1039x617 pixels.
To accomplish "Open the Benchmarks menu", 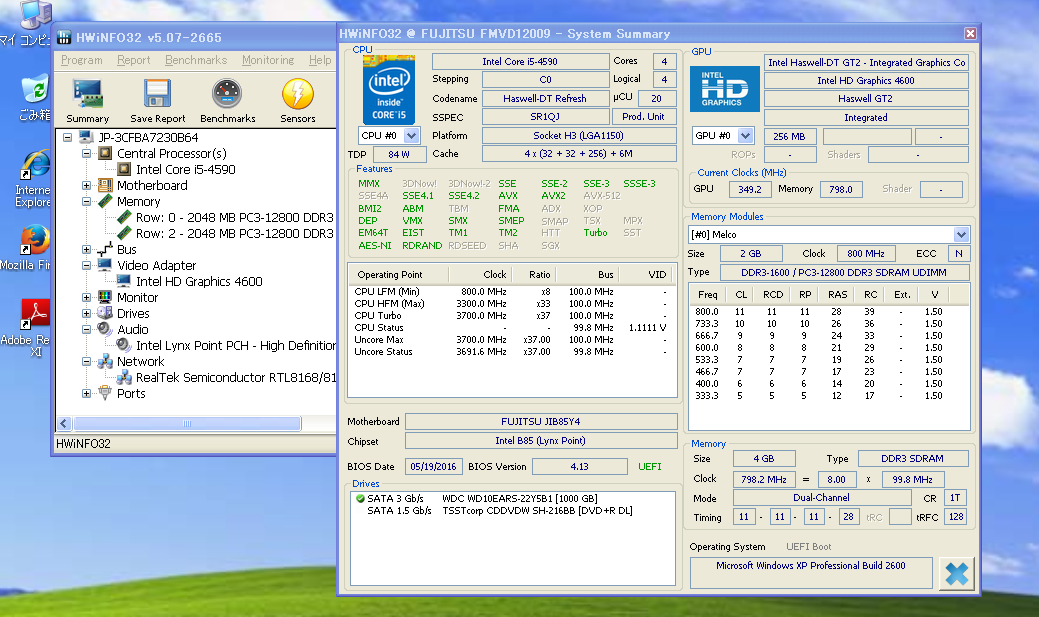I will coord(196,60).
